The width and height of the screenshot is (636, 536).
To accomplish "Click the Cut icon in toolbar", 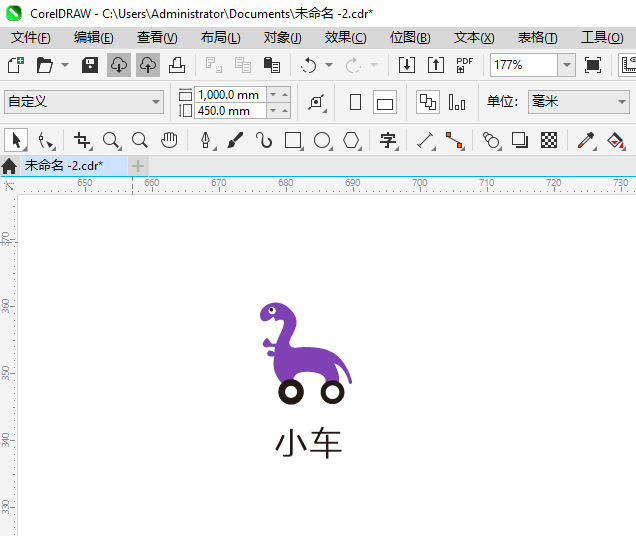I will (213, 65).
